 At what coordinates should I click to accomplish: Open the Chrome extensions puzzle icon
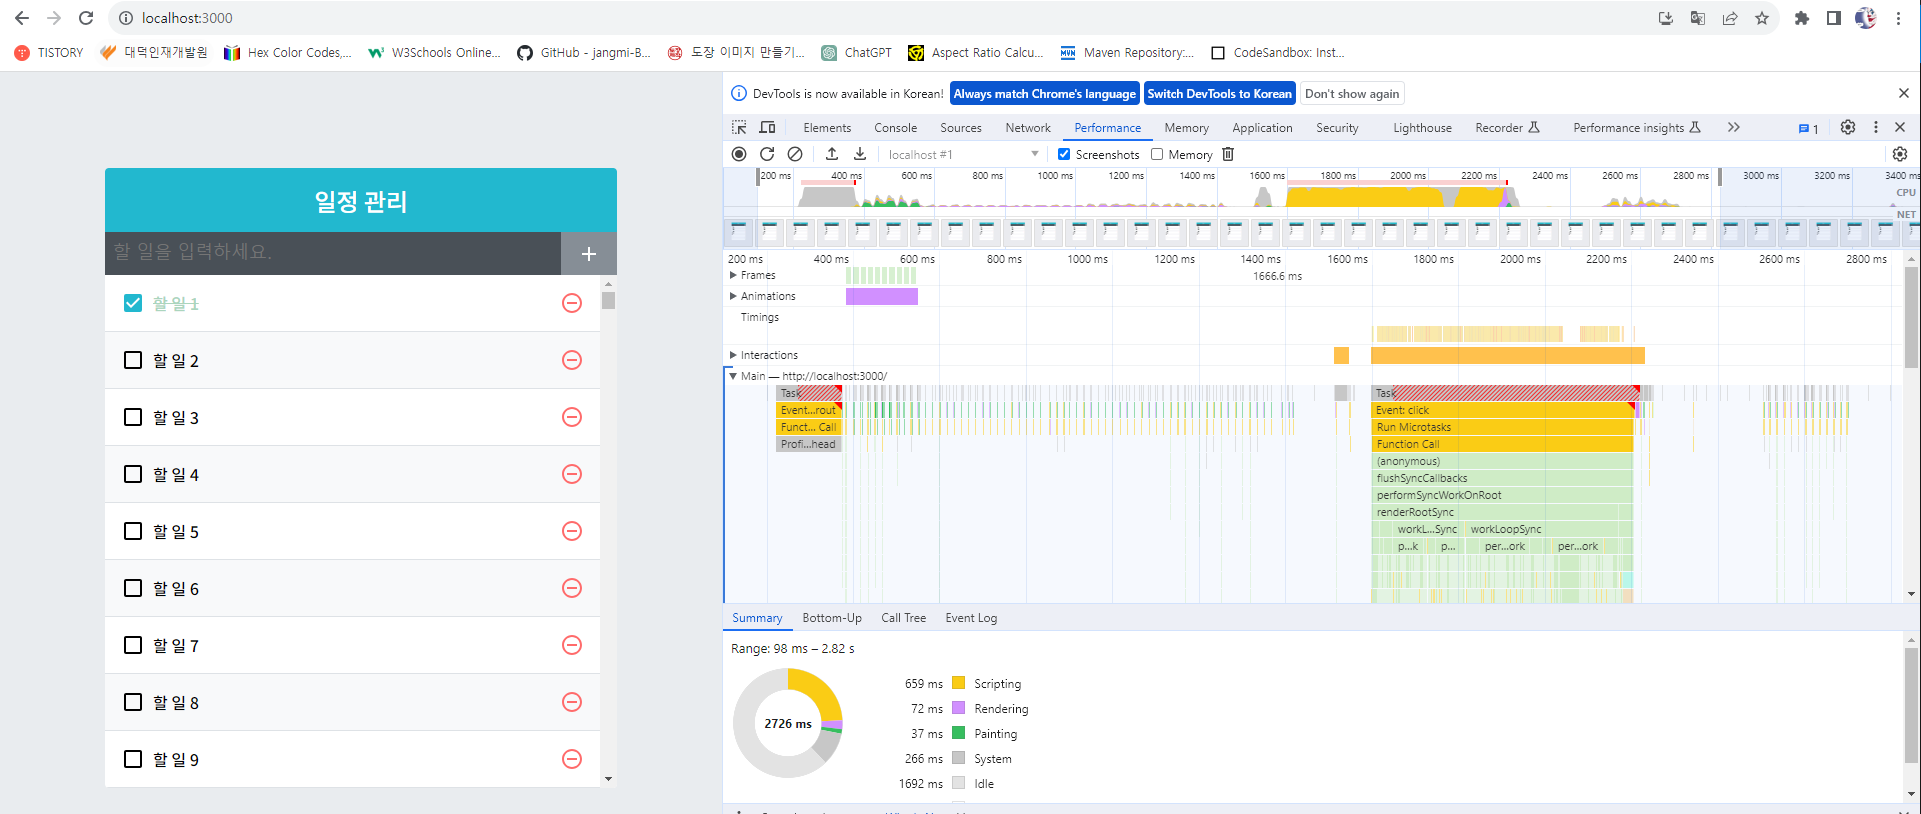(x=1802, y=18)
